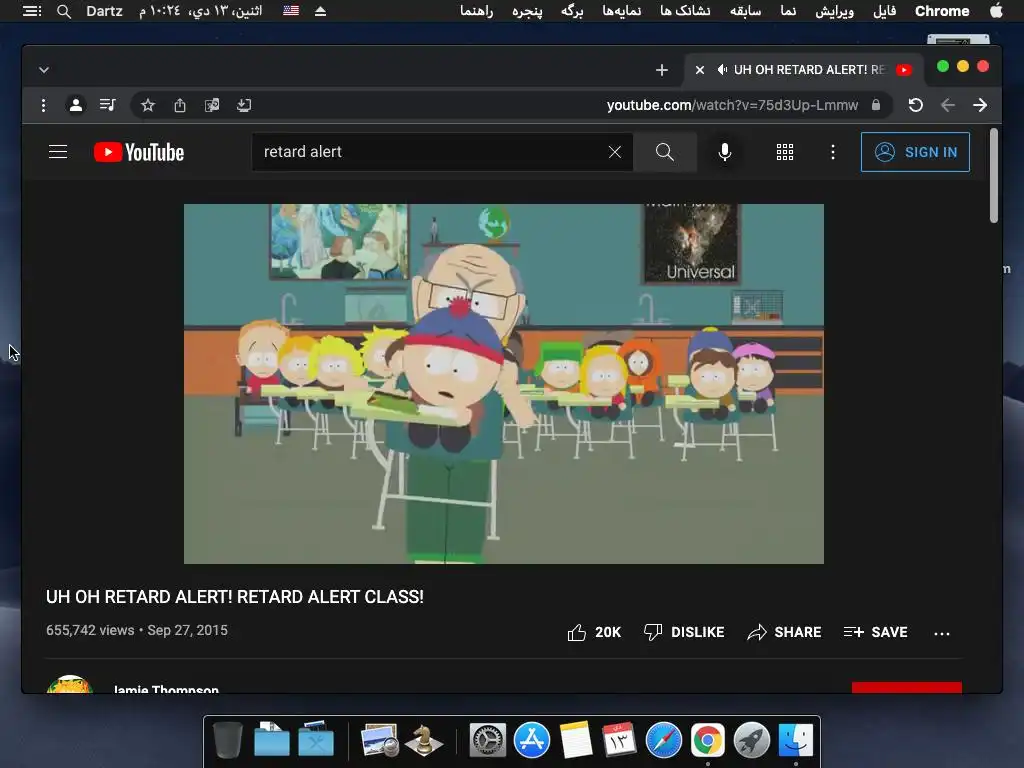Click Google Chrome in the Dock
Image resolution: width=1024 pixels, height=768 pixels.
[708, 740]
